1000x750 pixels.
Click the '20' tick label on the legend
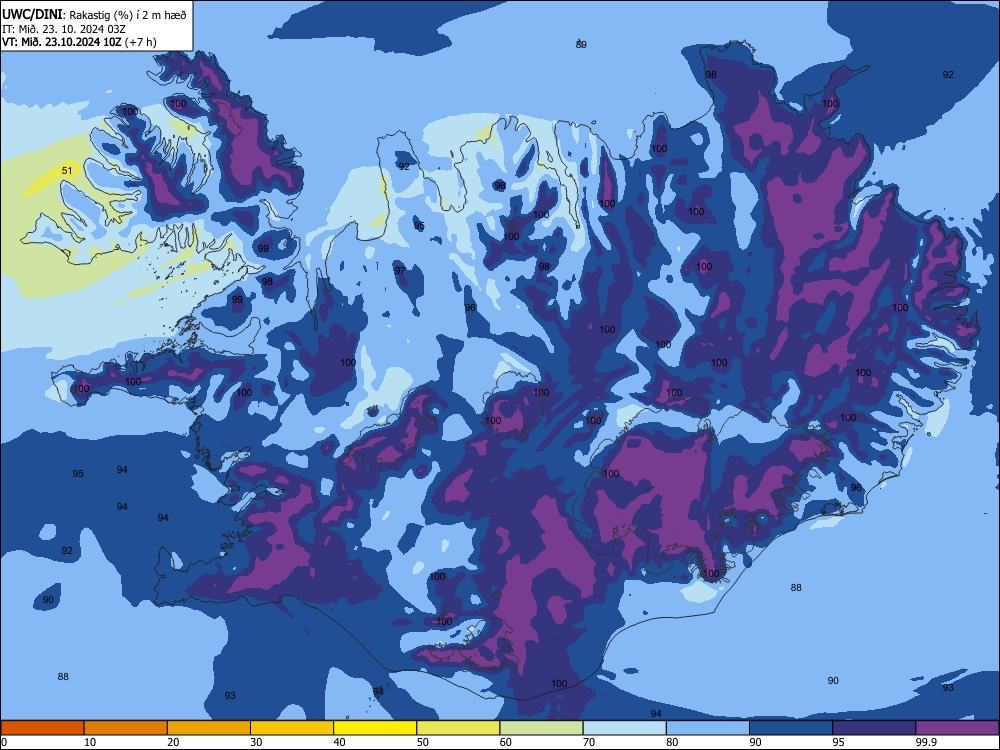pos(173,742)
